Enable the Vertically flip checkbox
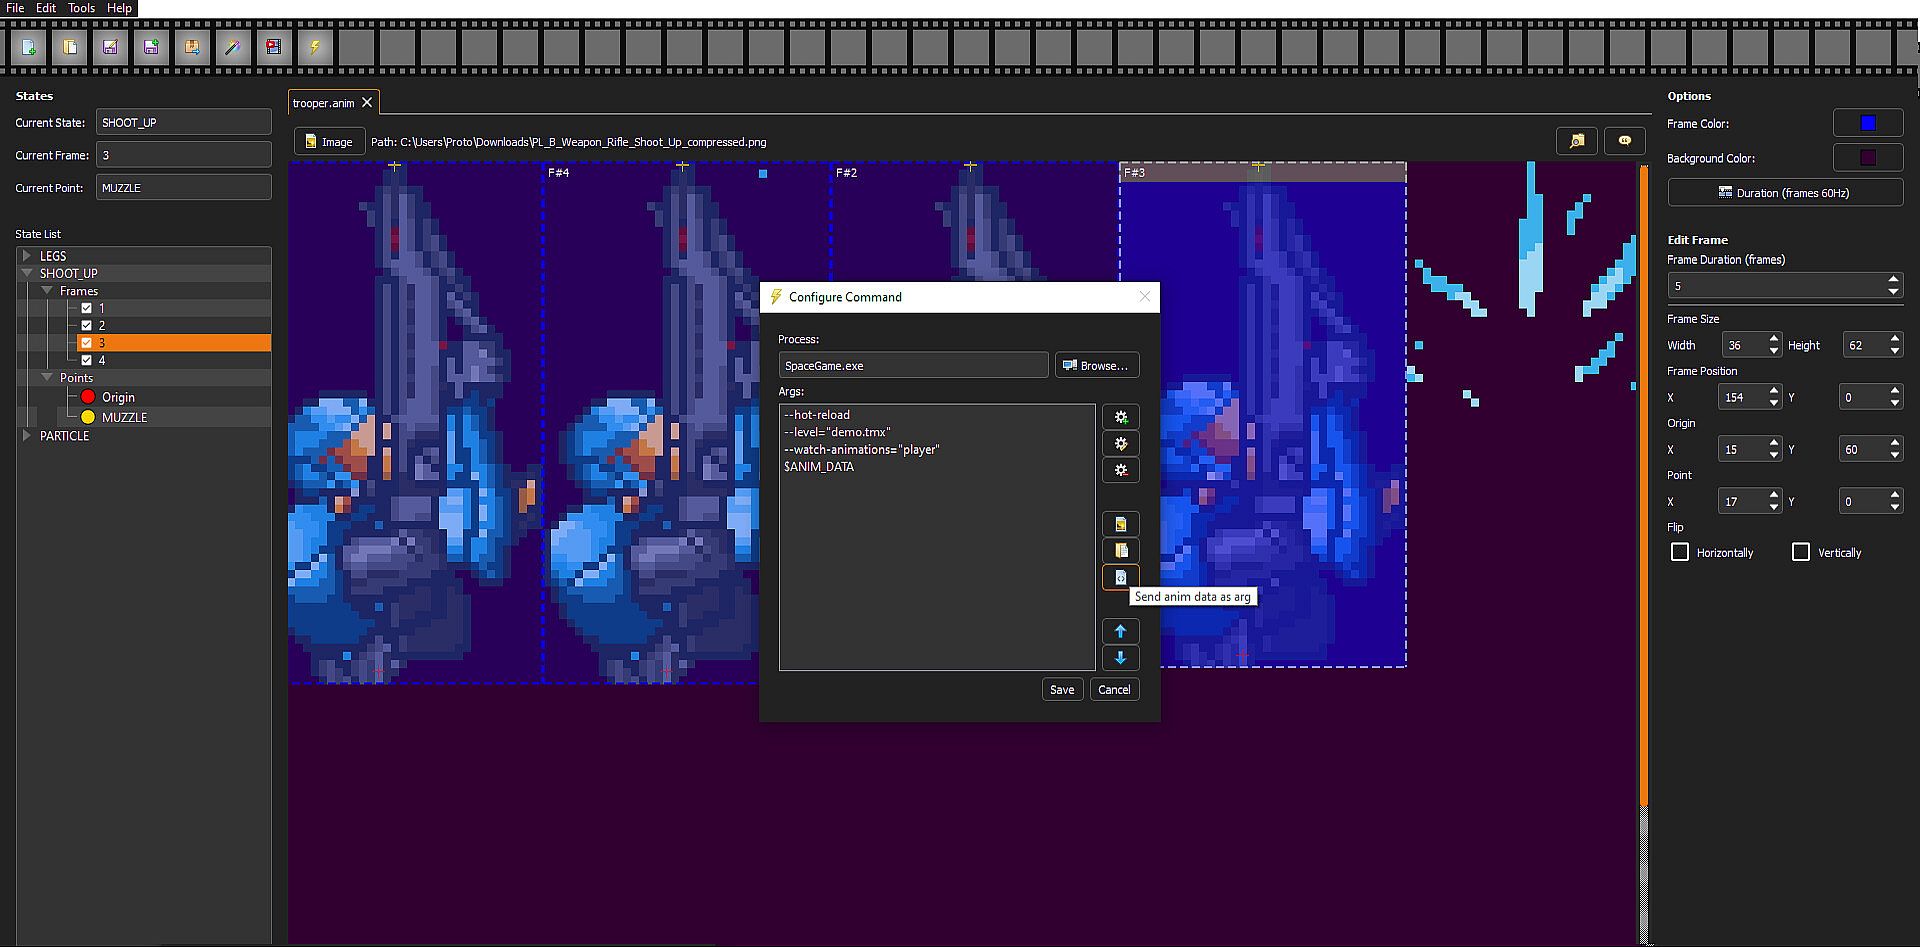 coord(1801,552)
